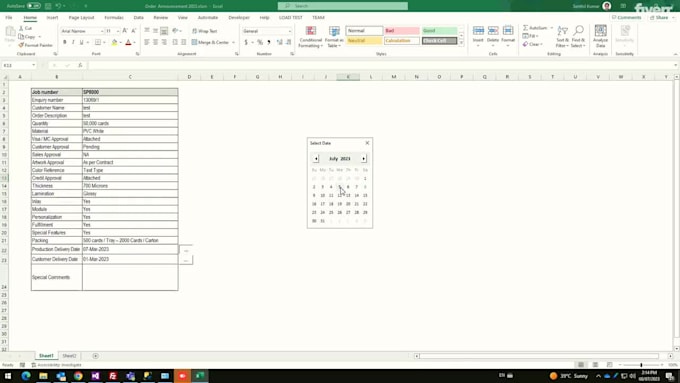This screenshot has height=383, width=680.
Task: Apply the accounting dollar format
Action: pyautogui.click(x=246, y=43)
